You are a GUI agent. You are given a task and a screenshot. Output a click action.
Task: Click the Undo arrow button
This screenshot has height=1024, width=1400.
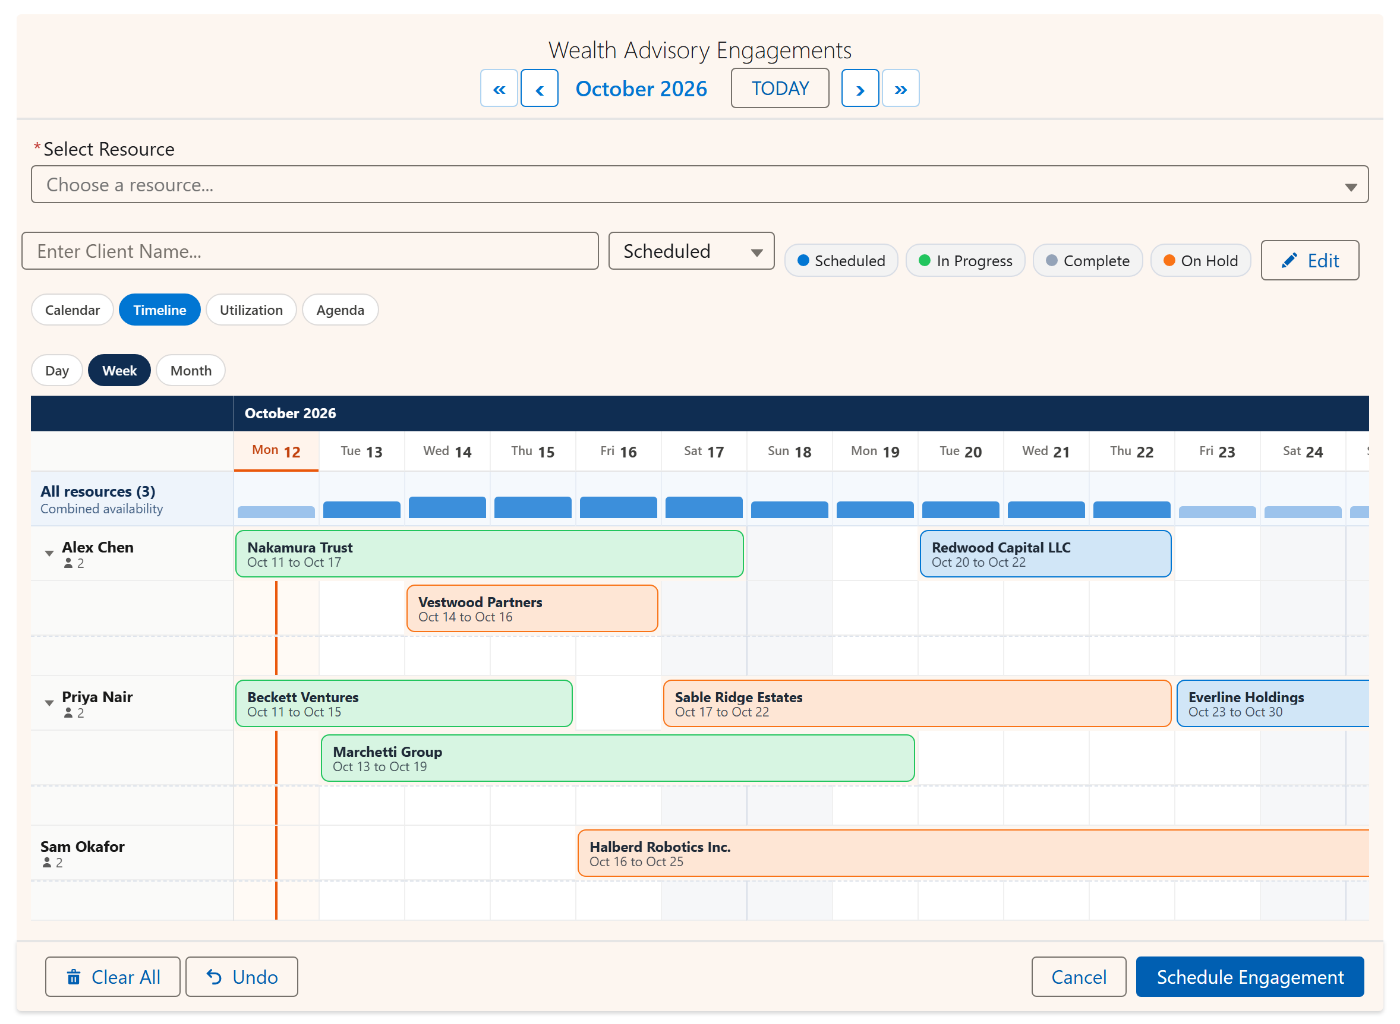pos(242,977)
